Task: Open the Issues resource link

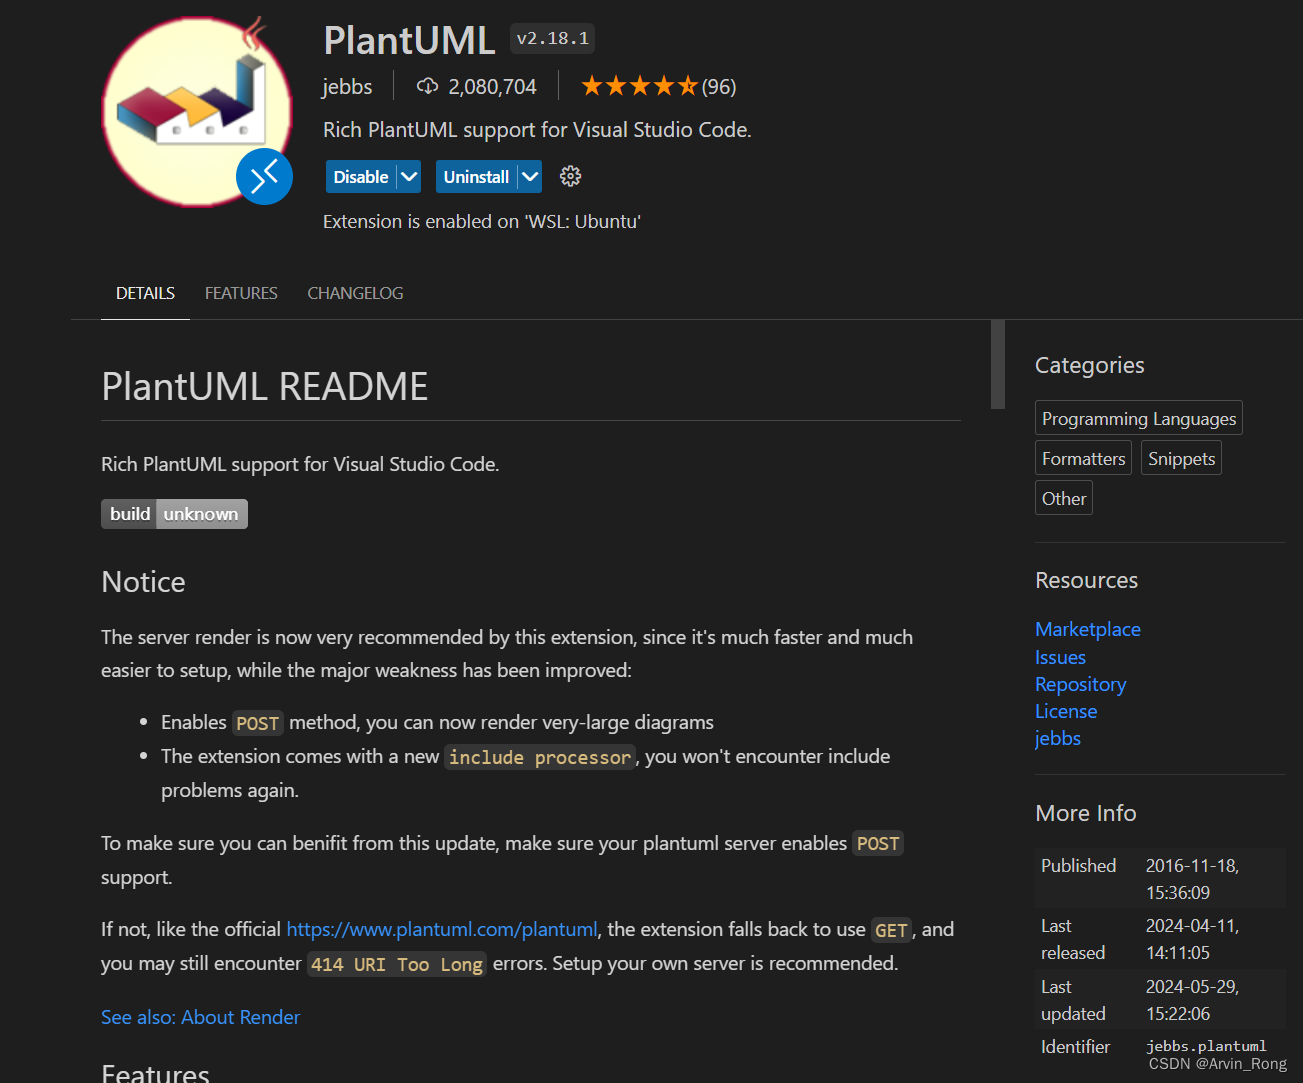Action: 1060,657
